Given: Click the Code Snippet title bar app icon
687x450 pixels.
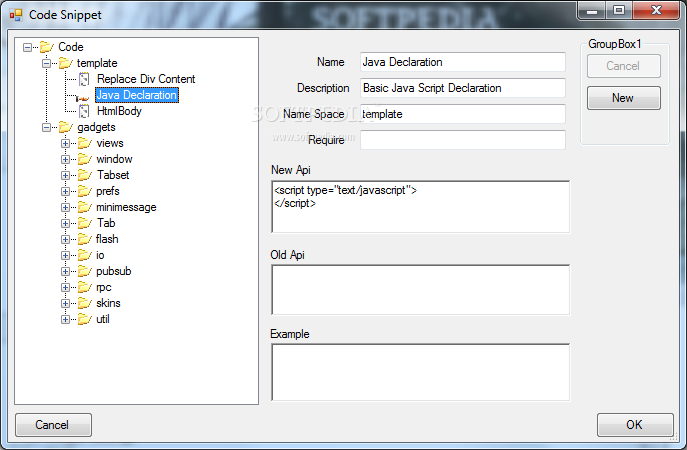Looking at the screenshot, I should coord(16,15).
